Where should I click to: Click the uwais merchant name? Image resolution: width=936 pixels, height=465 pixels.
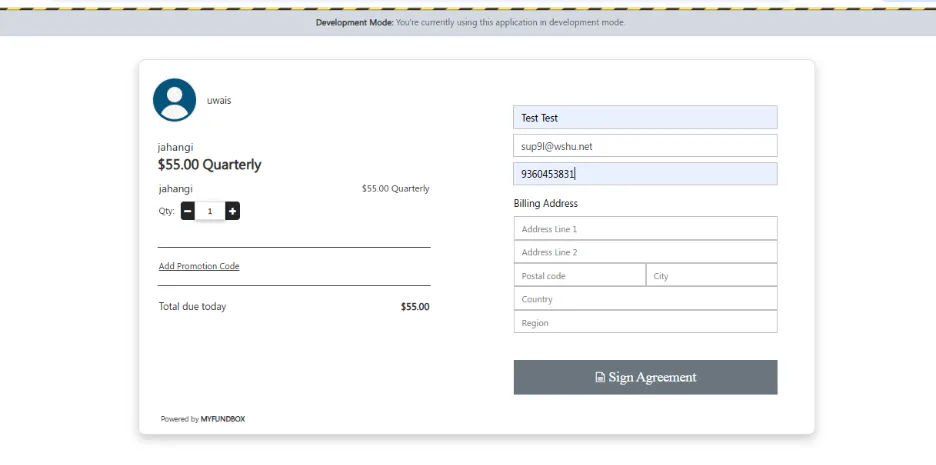[219, 100]
